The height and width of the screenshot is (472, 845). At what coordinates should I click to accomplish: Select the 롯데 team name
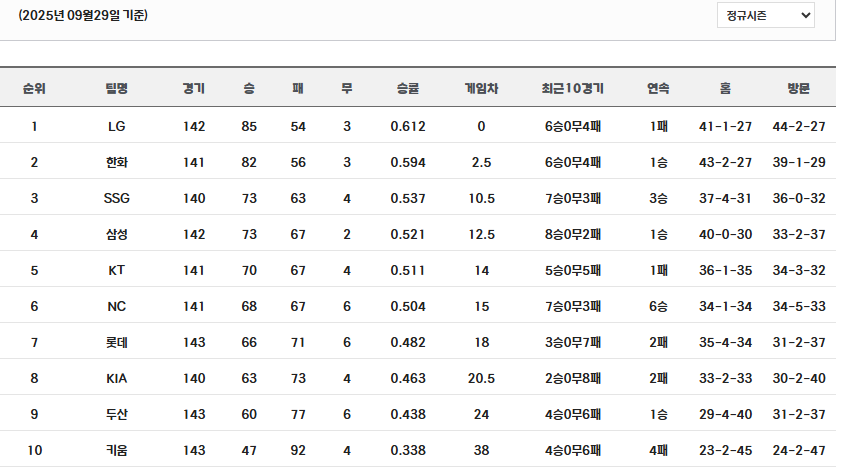tap(116, 343)
